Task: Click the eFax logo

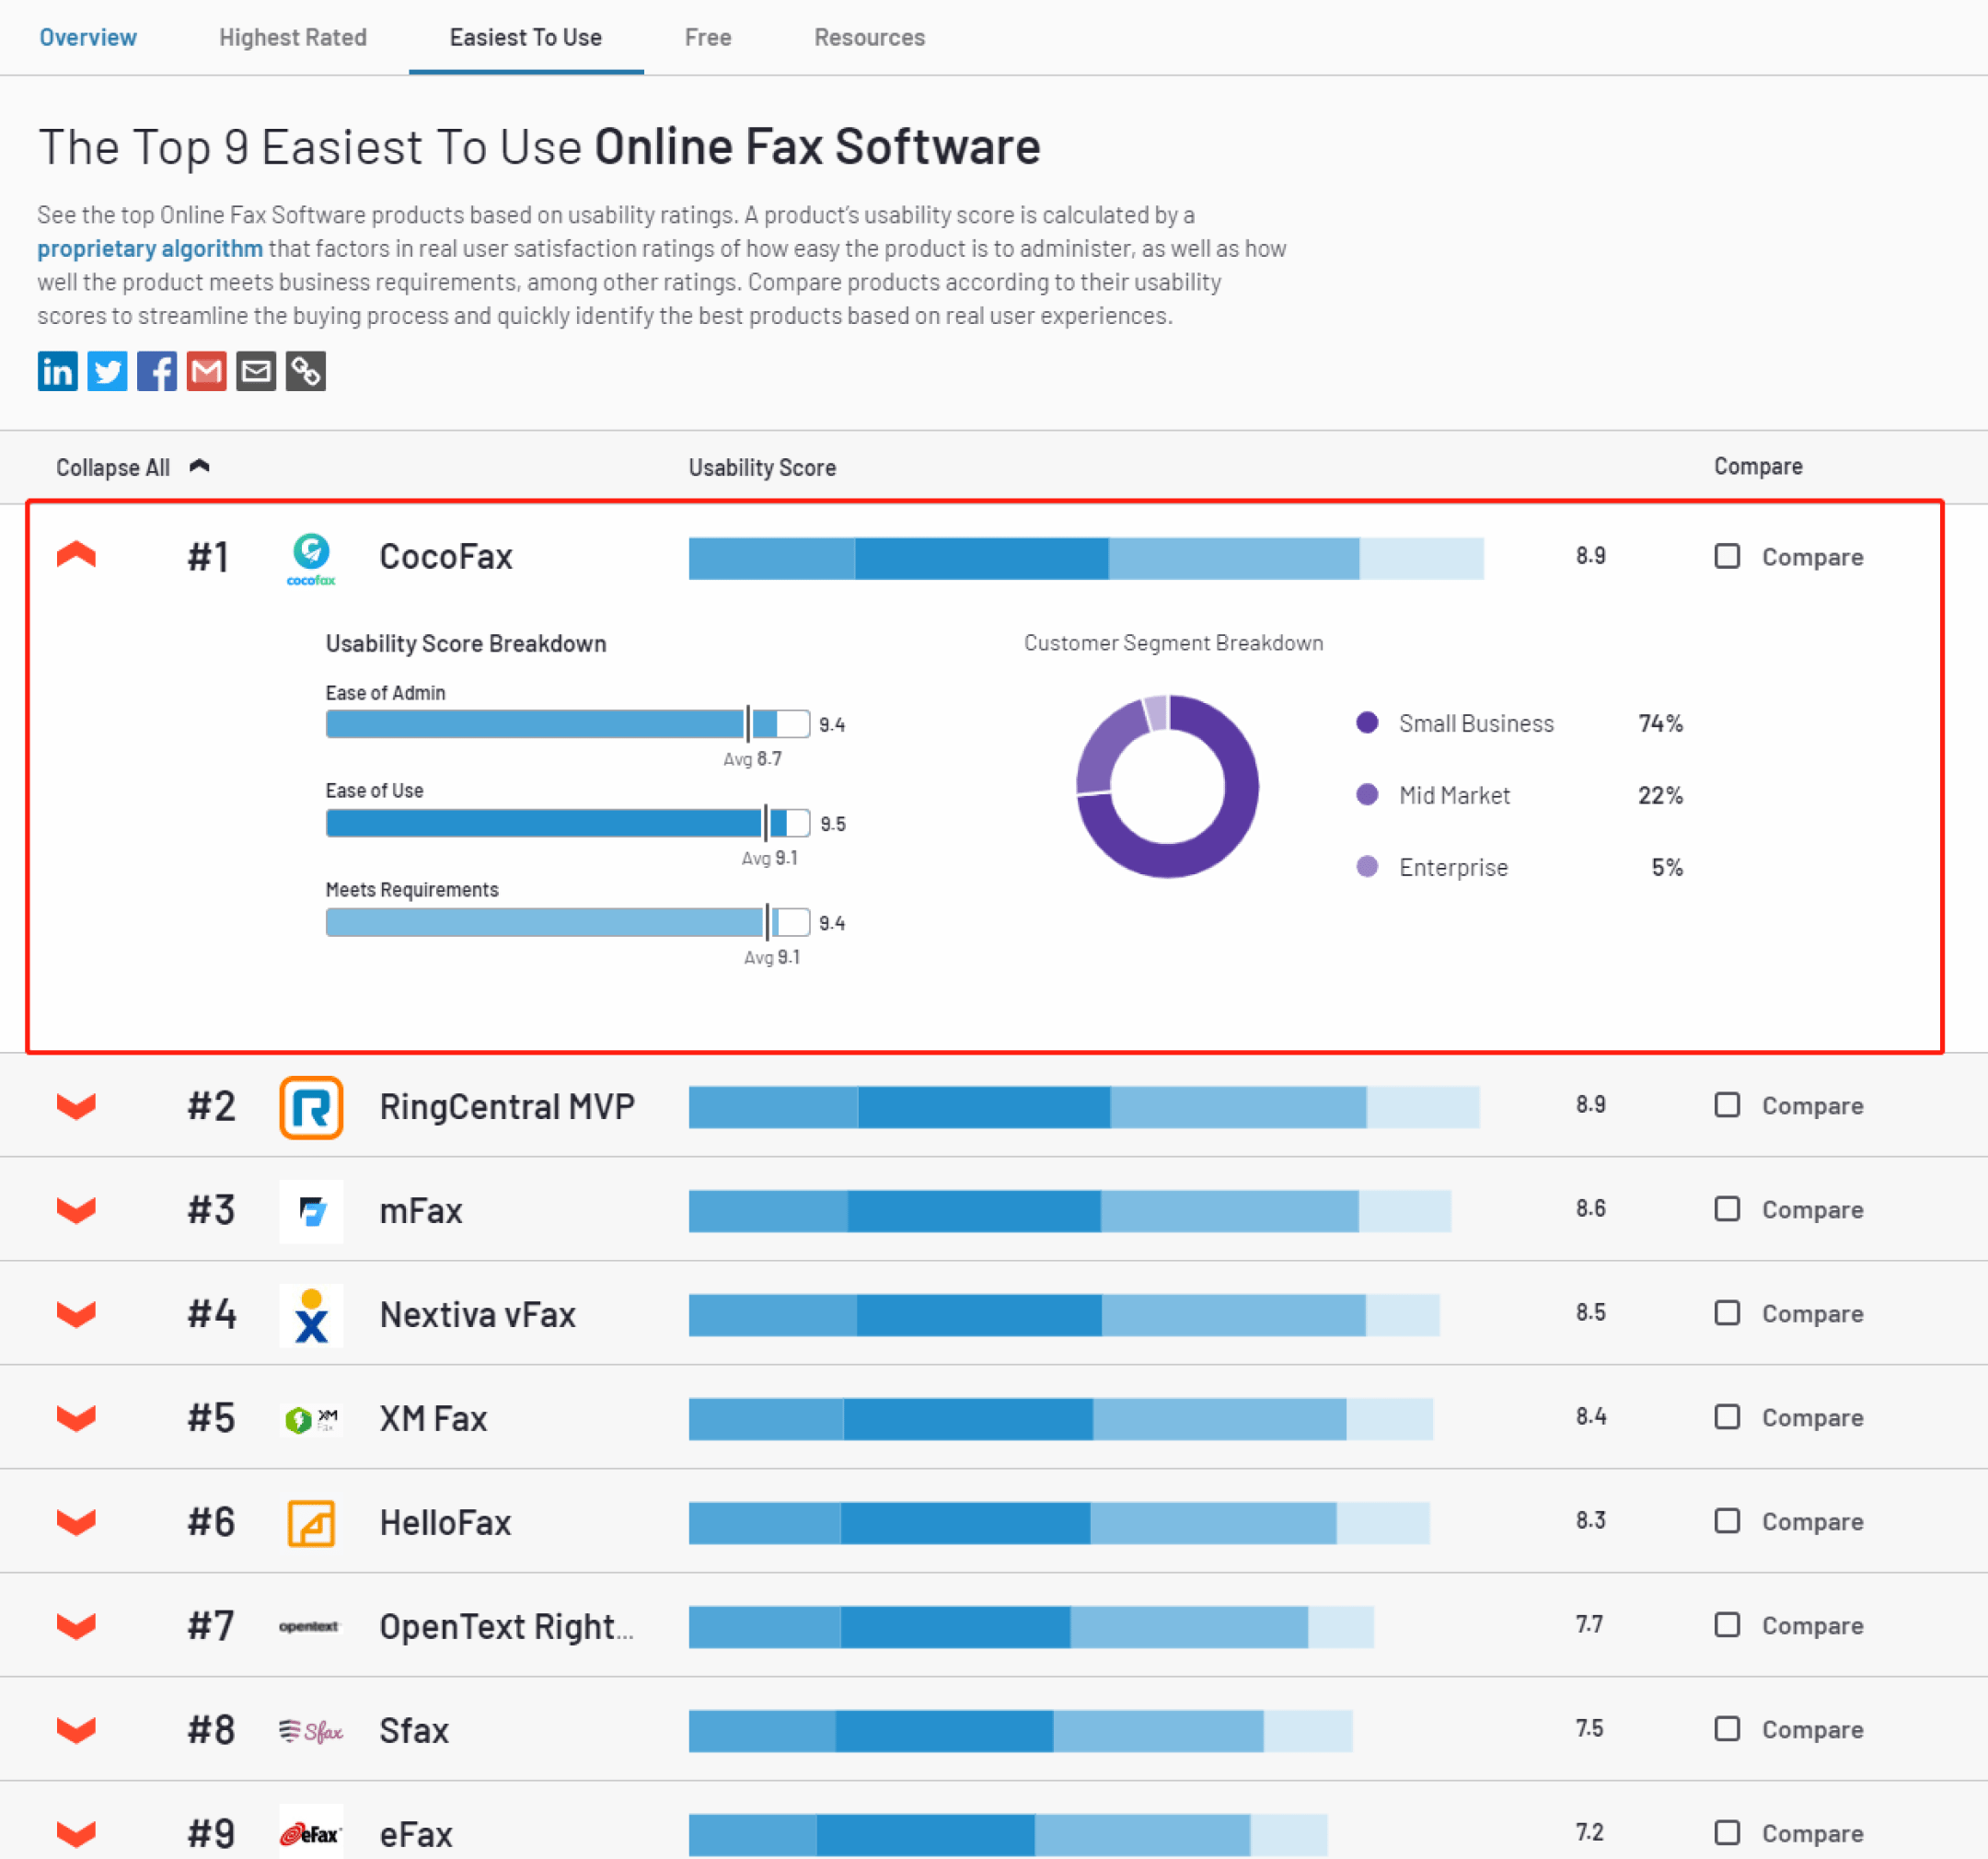Action: (311, 1834)
